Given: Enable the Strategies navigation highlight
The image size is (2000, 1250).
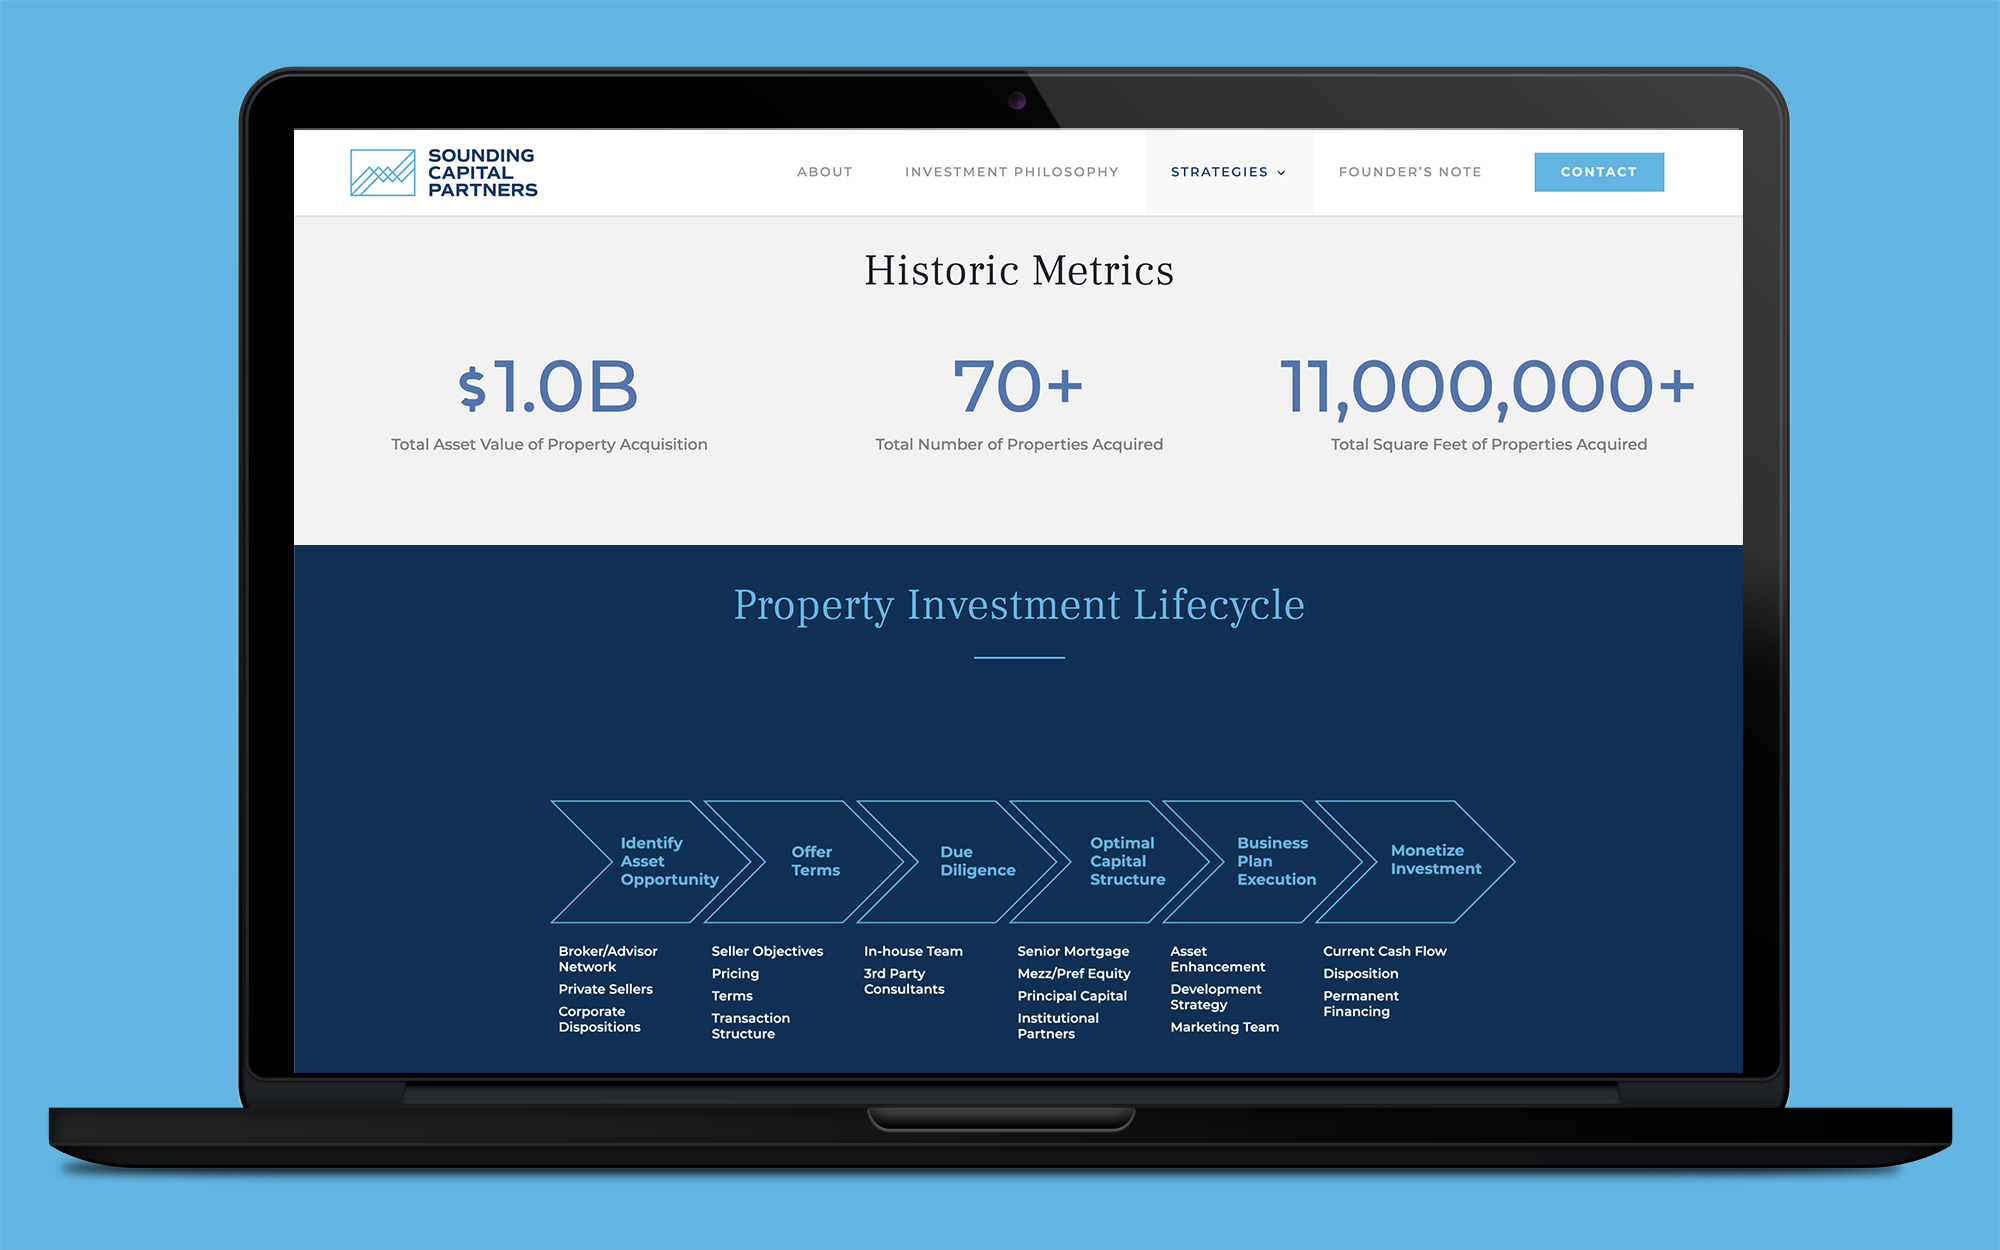Looking at the screenshot, I should click(1230, 171).
